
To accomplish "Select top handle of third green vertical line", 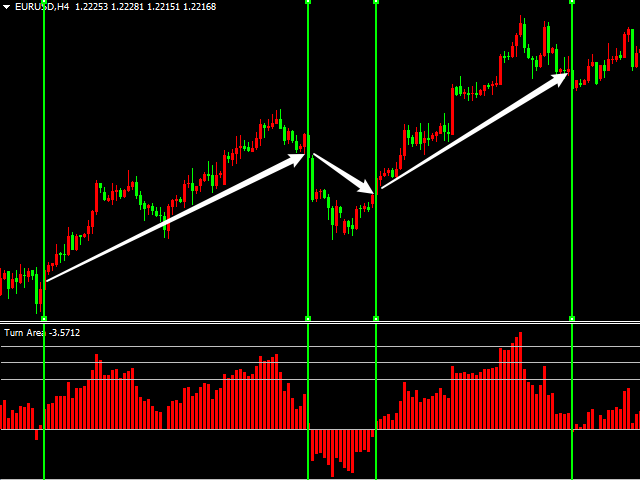I will click(x=376, y=2).
